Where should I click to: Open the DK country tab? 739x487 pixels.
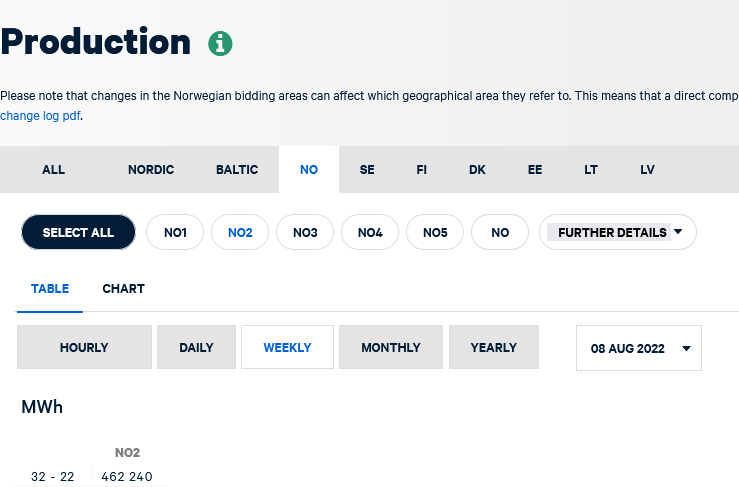(x=477, y=169)
